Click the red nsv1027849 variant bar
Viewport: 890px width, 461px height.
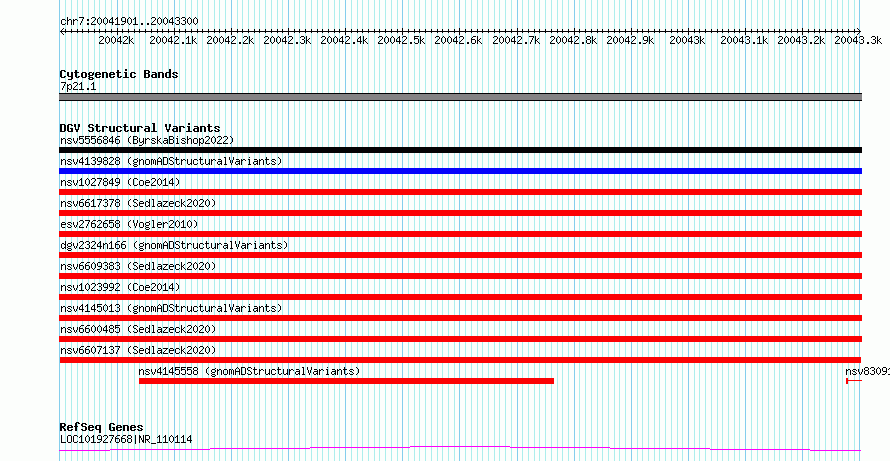pyautogui.click(x=460, y=192)
